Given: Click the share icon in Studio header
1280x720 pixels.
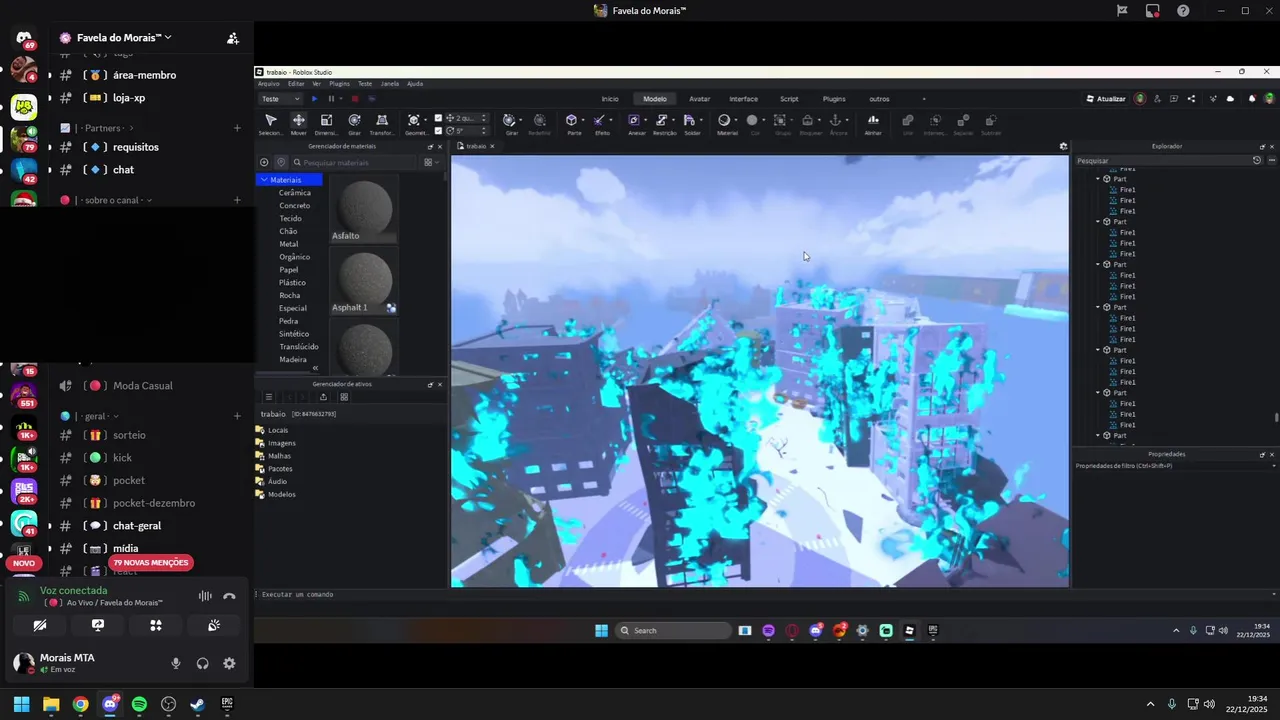Looking at the screenshot, I should pos(1191,99).
